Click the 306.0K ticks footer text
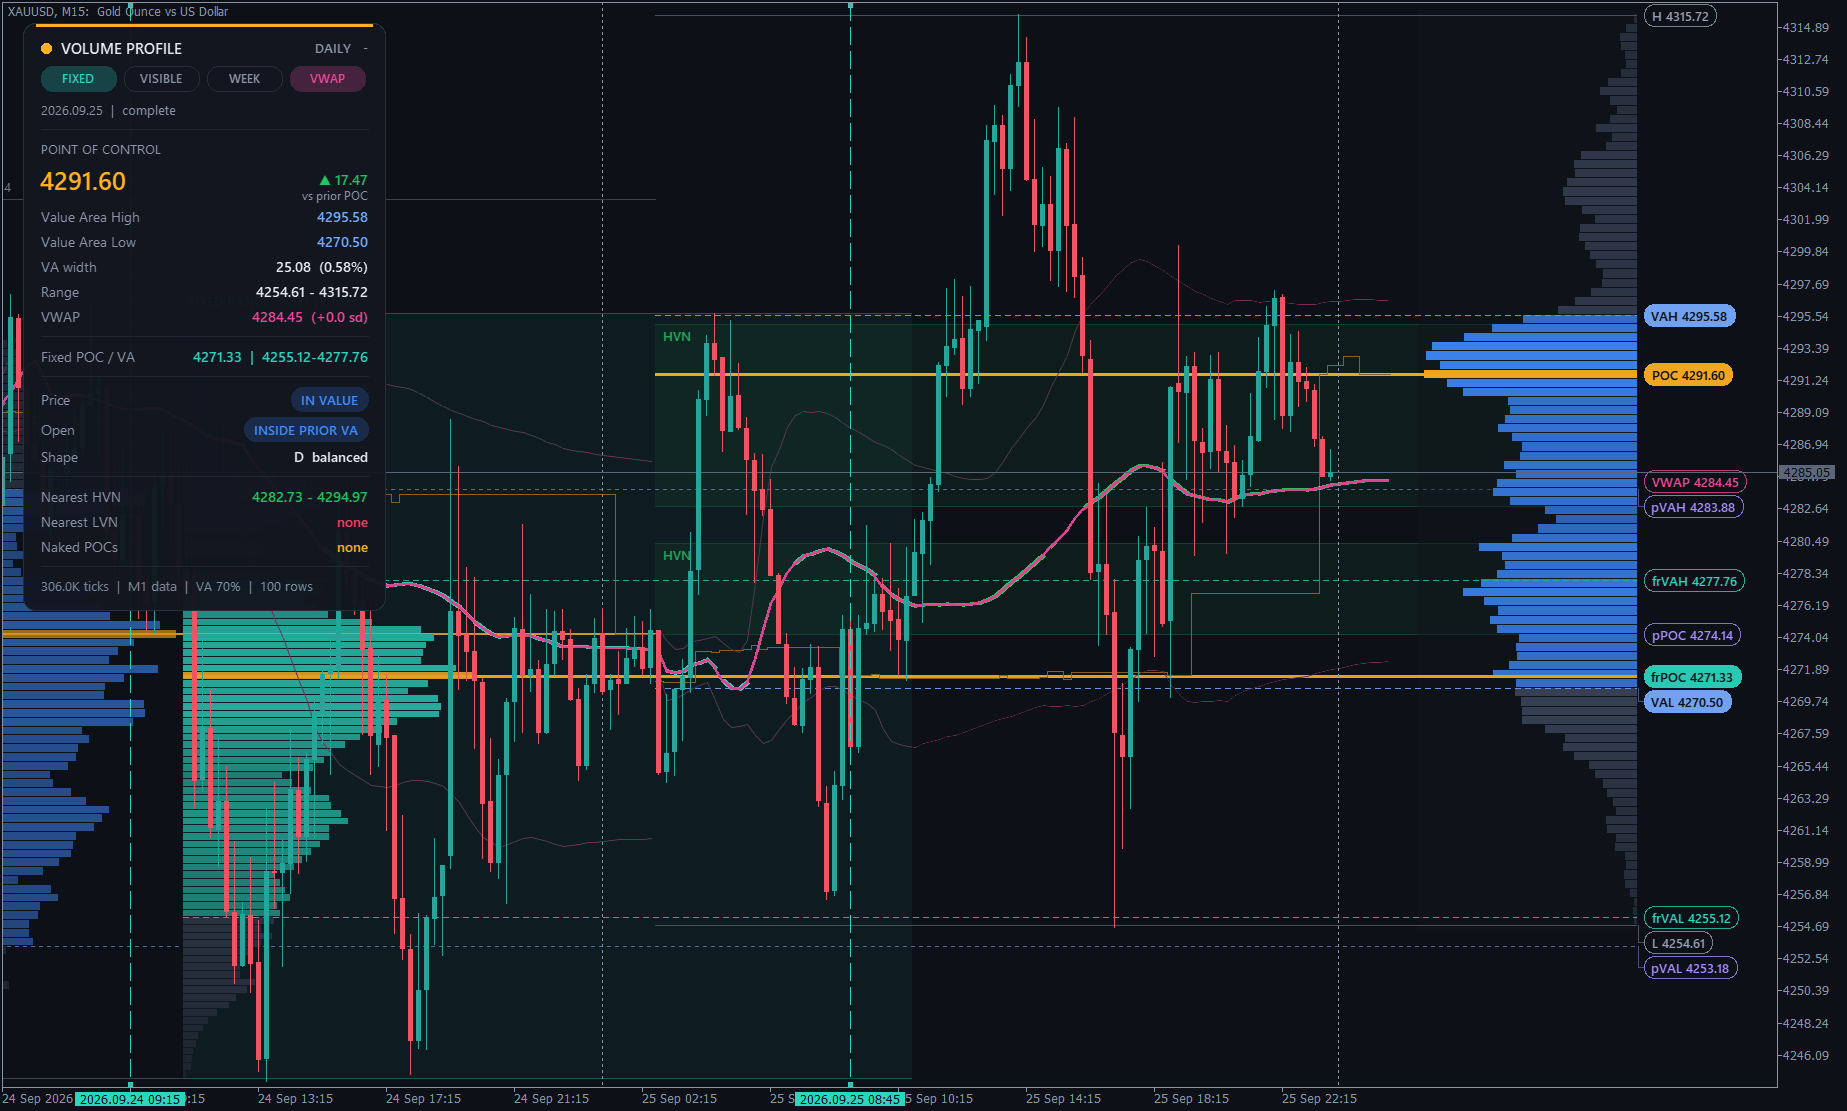This screenshot has height=1111, width=1847. (x=75, y=587)
